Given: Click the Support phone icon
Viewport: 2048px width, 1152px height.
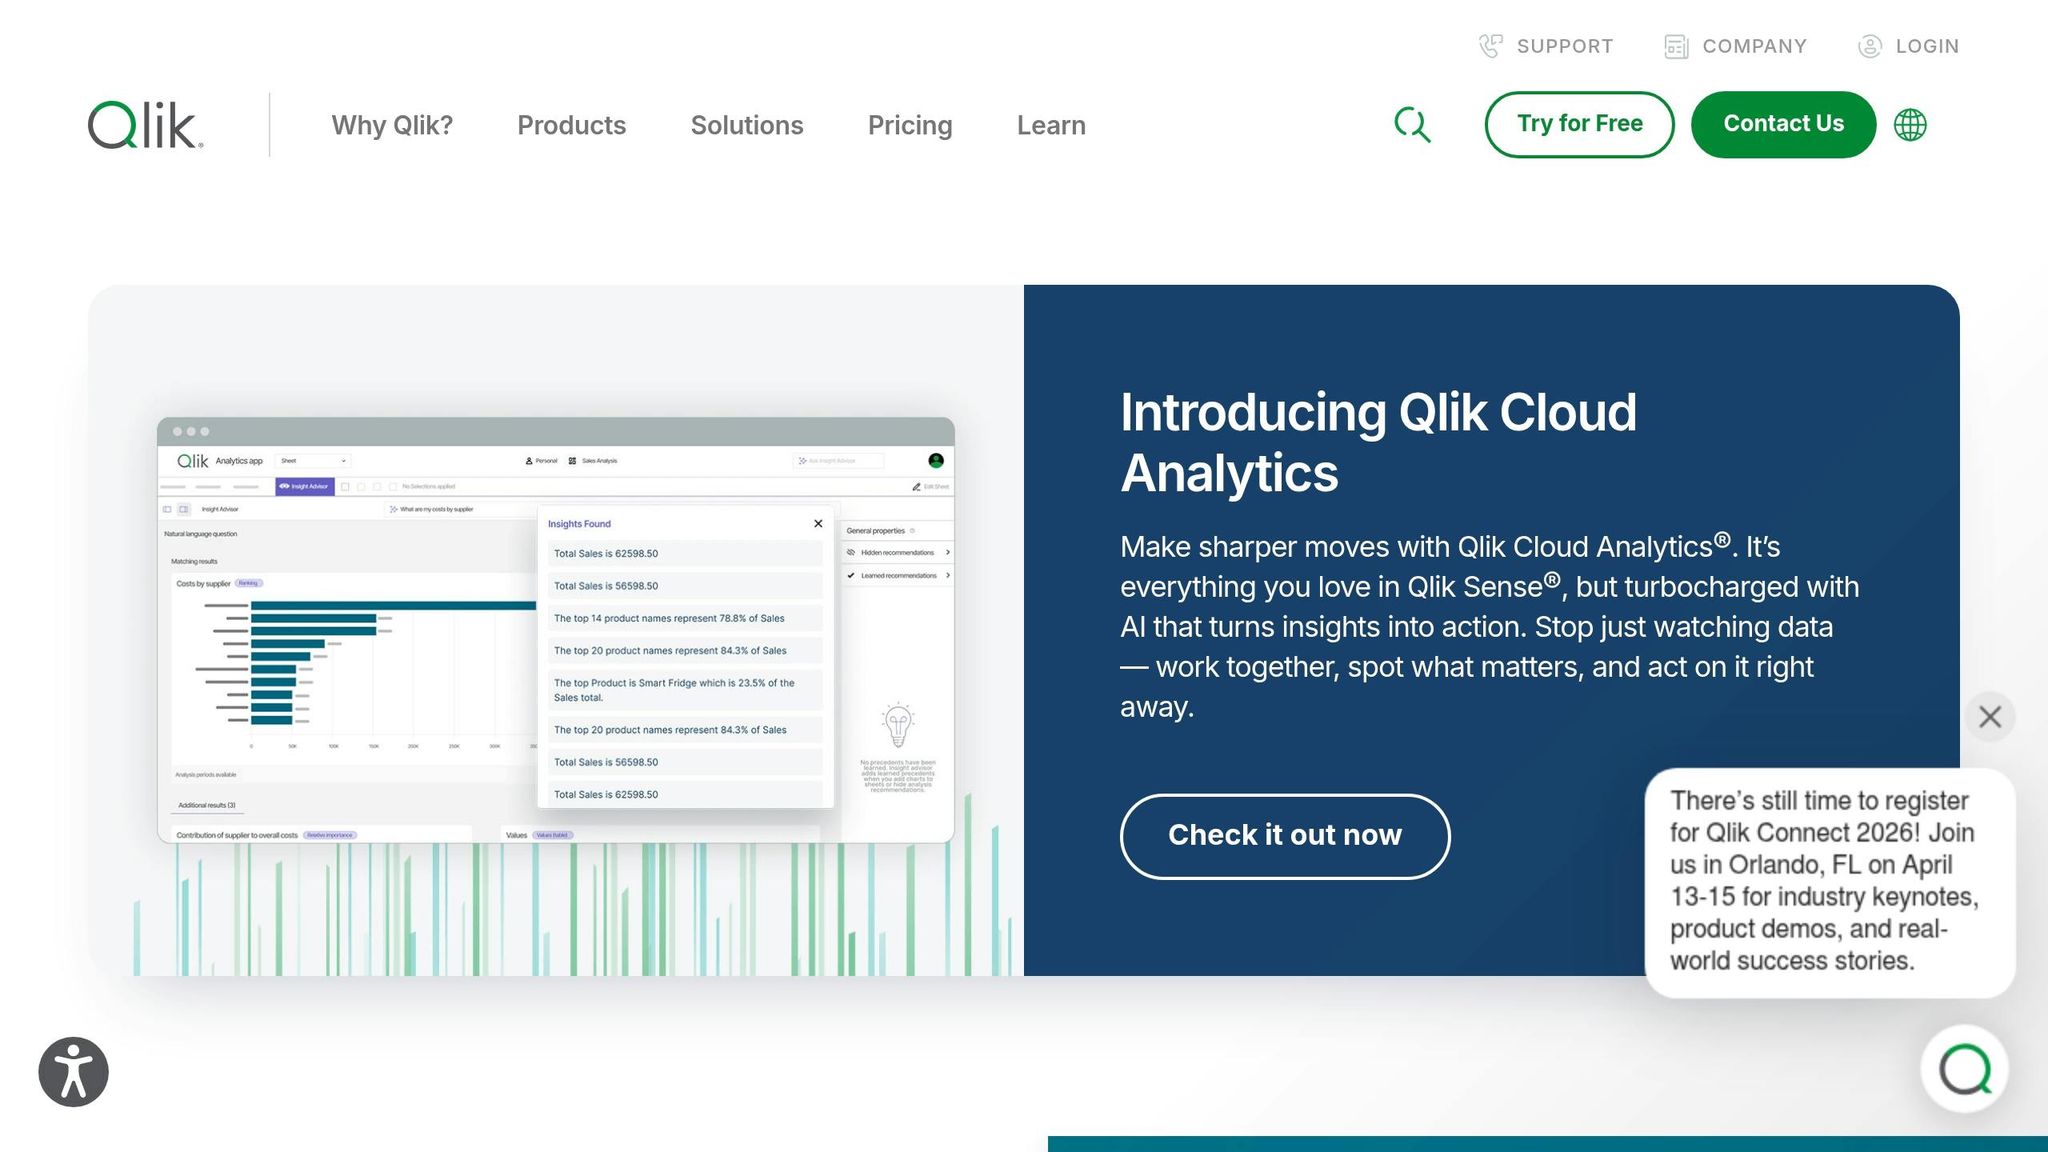Looking at the screenshot, I should pyautogui.click(x=1490, y=46).
